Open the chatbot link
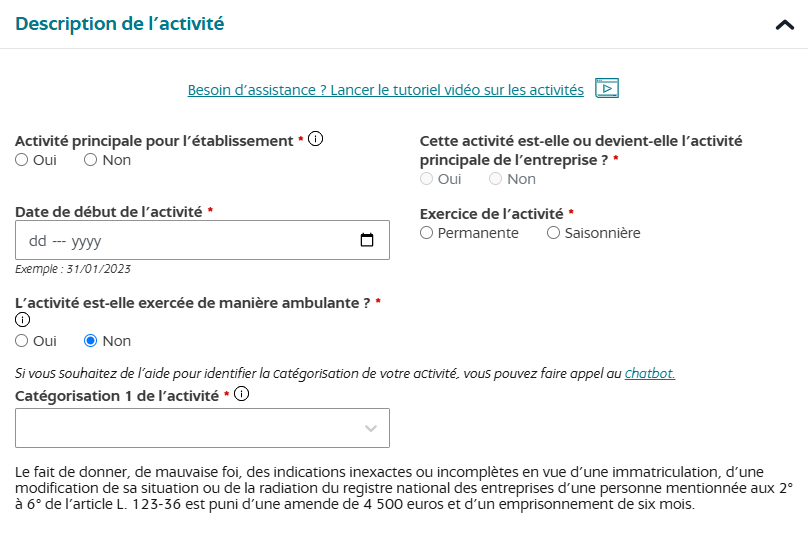 [649, 373]
